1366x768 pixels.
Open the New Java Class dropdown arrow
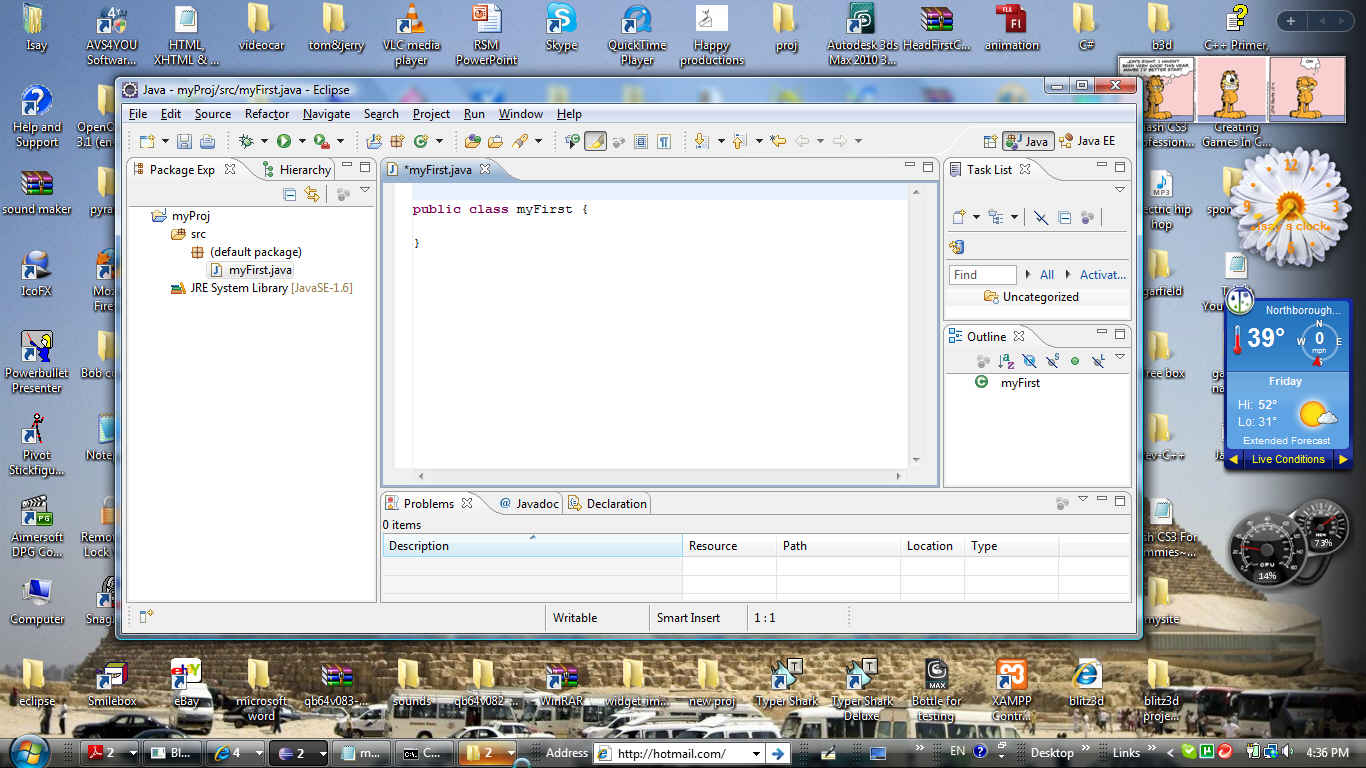click(439, 141)
